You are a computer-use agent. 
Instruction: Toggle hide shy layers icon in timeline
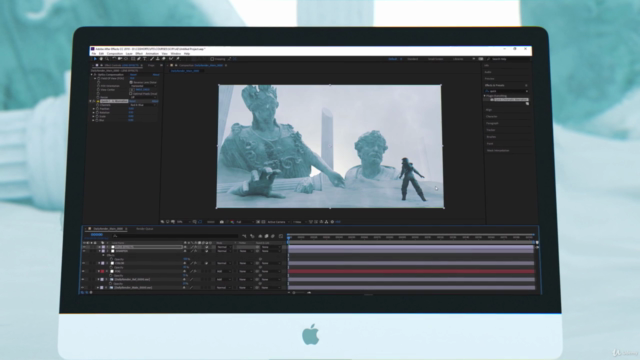(x=260, y=236)
